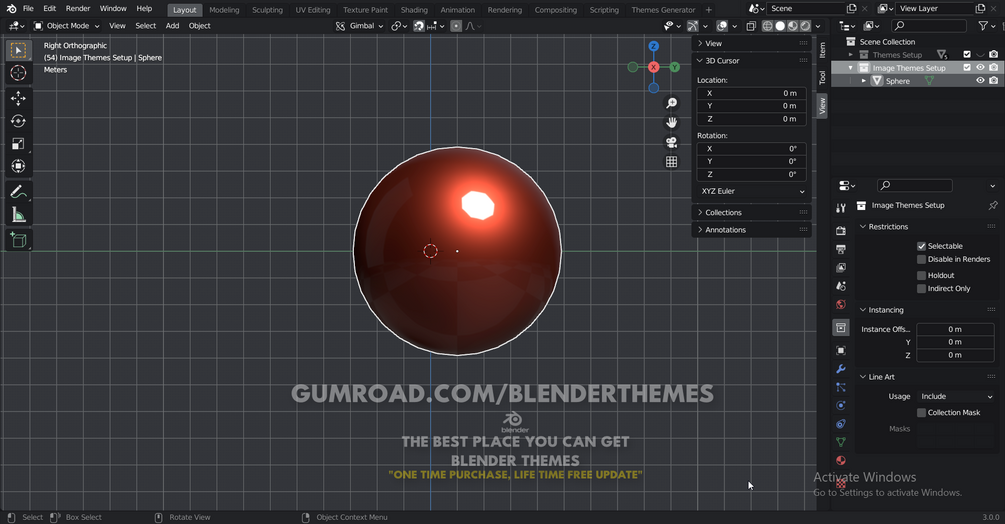Pin the Image Themes Setup properties
This screenshot has height=524, width=1005.
tap(993, 206)
